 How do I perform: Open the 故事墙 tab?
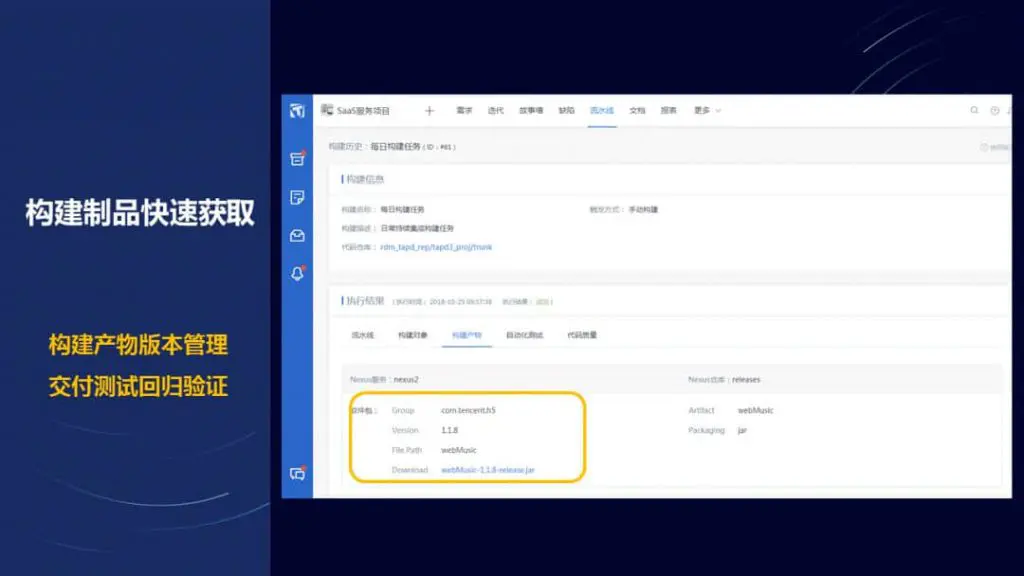pyautogui.click(x=531, y=110)
